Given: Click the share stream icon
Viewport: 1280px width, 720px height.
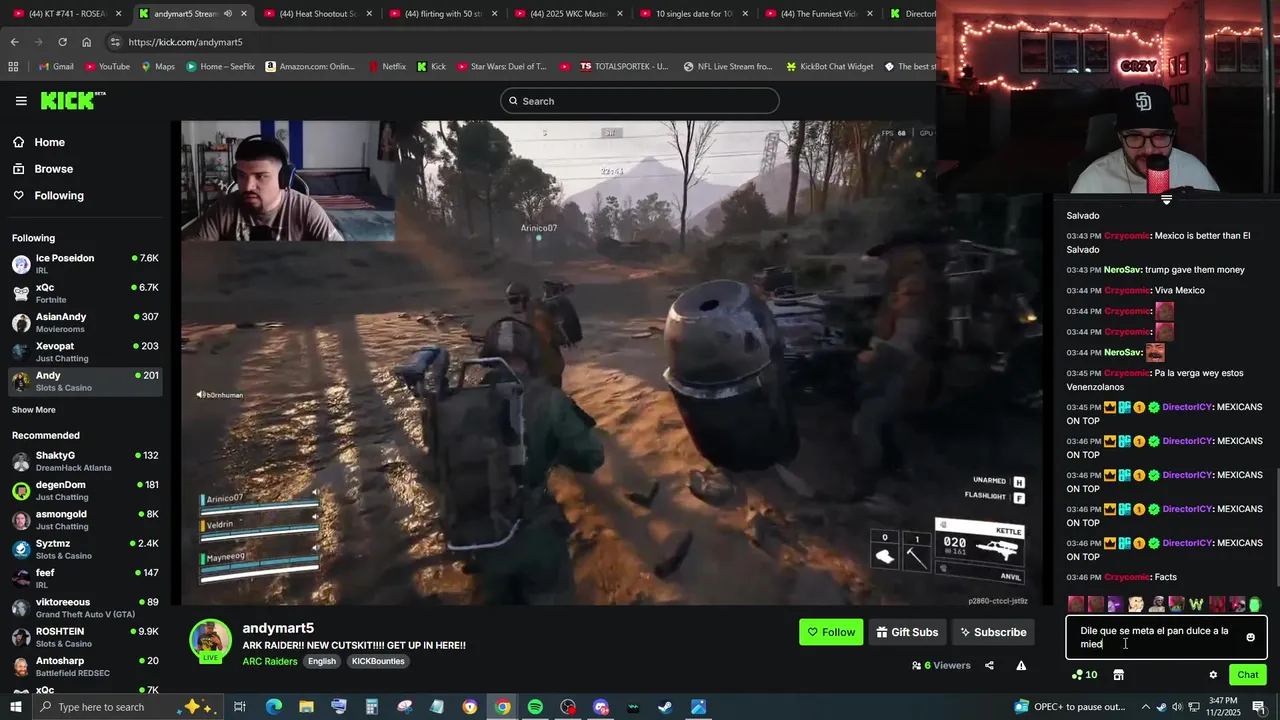Looking at the screenshot, I should point(989,666).
